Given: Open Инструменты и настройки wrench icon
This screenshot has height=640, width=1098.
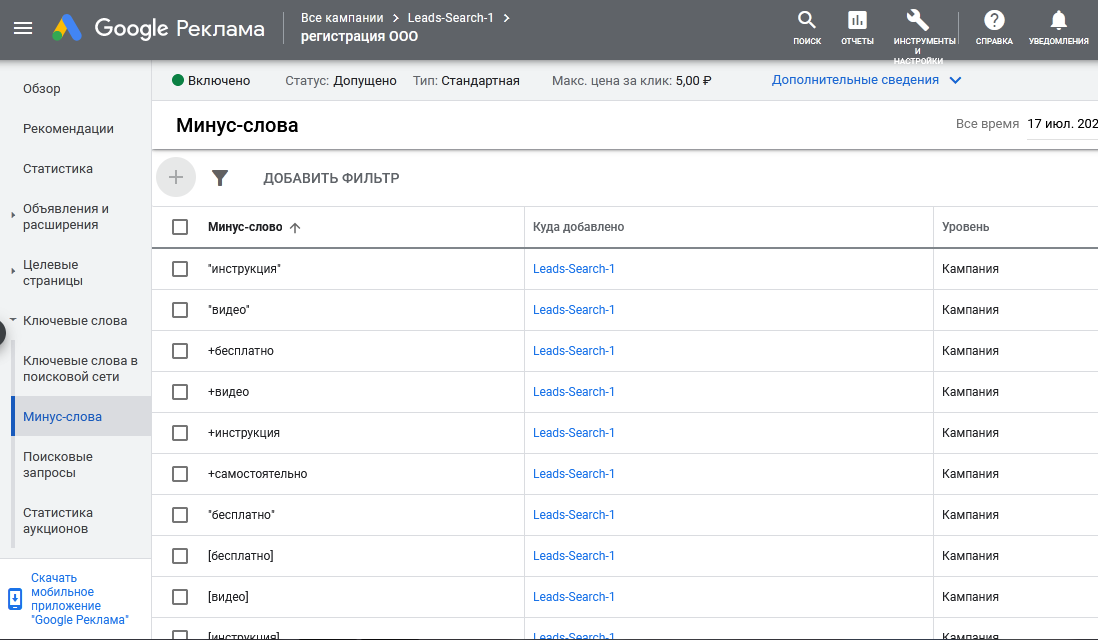Looking at the screenshot, I should (917, 21).
